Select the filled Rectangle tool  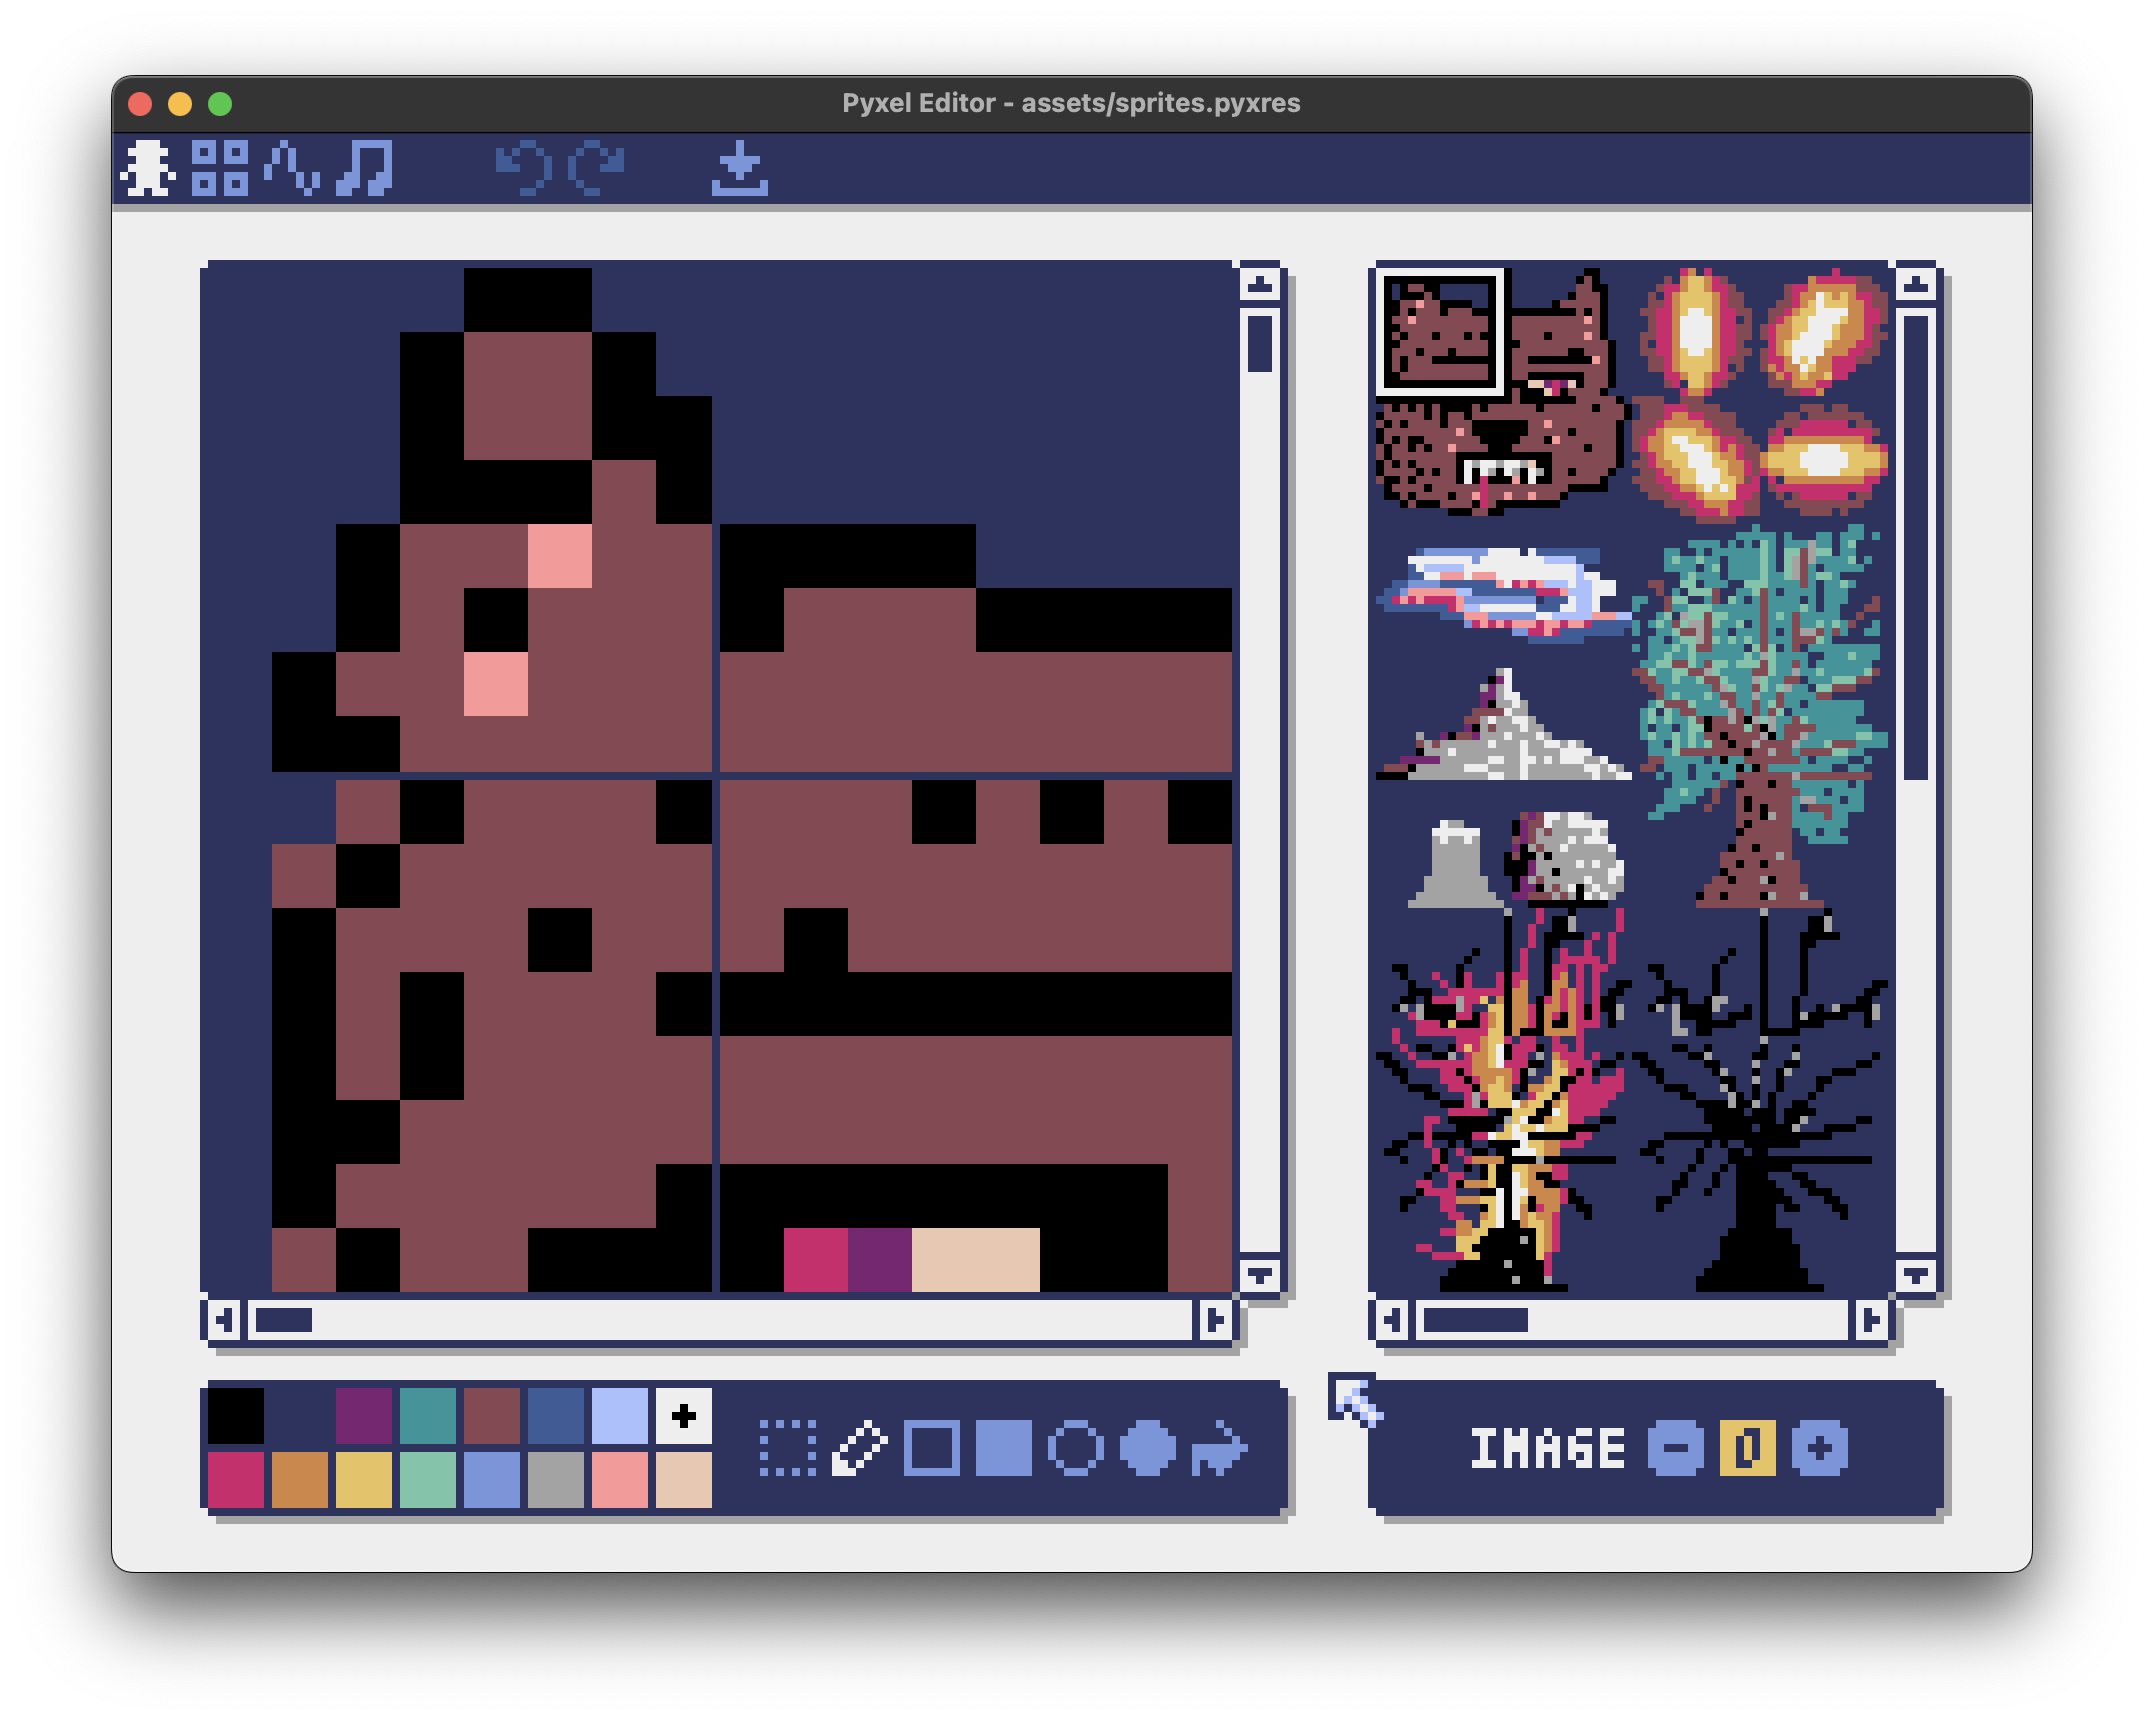[x=1003, y=1447]
